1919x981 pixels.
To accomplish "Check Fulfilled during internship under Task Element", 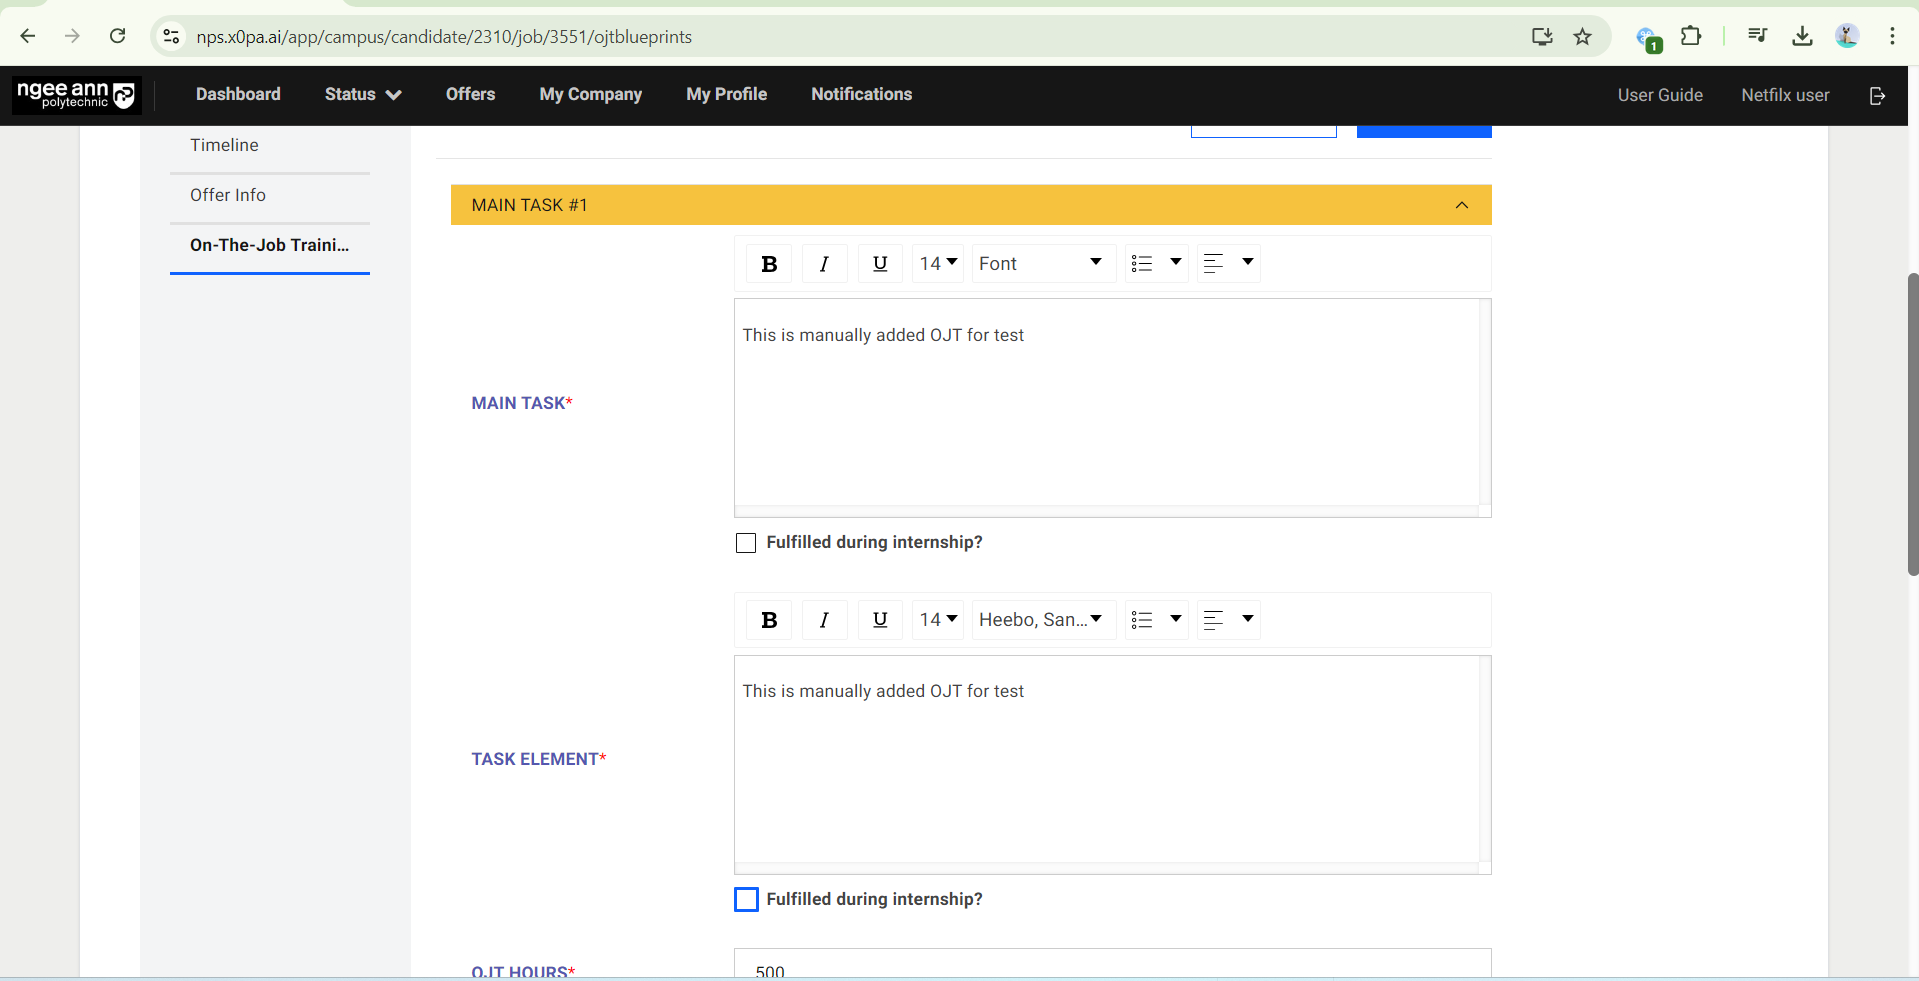I will (746, 899).
